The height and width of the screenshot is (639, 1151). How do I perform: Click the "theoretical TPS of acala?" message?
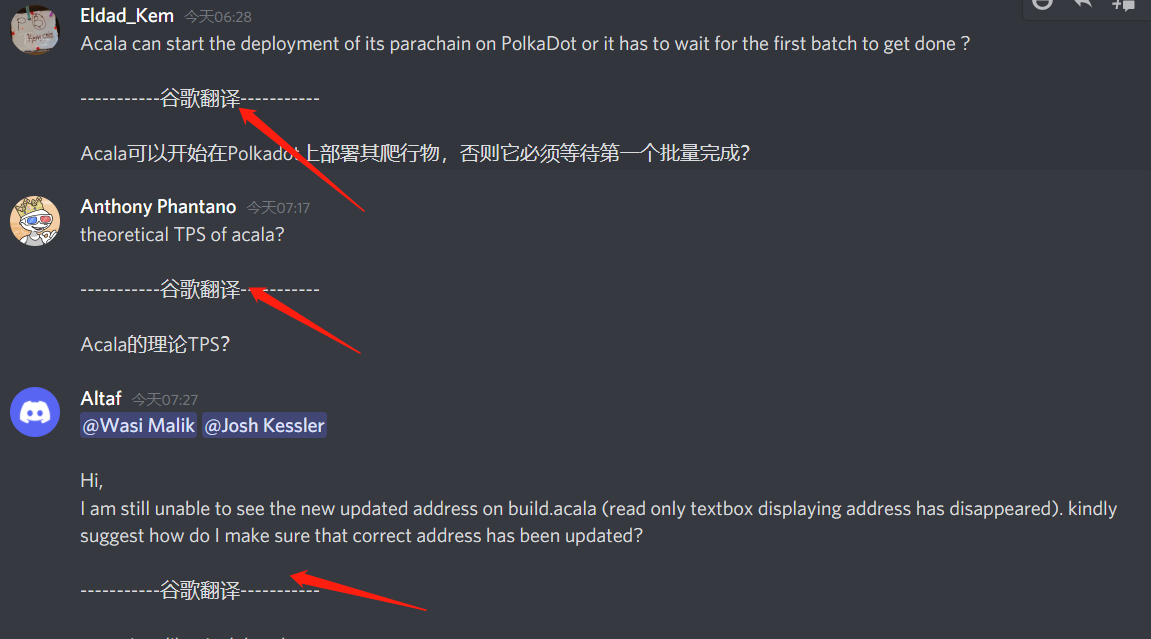tap(182, 235)
